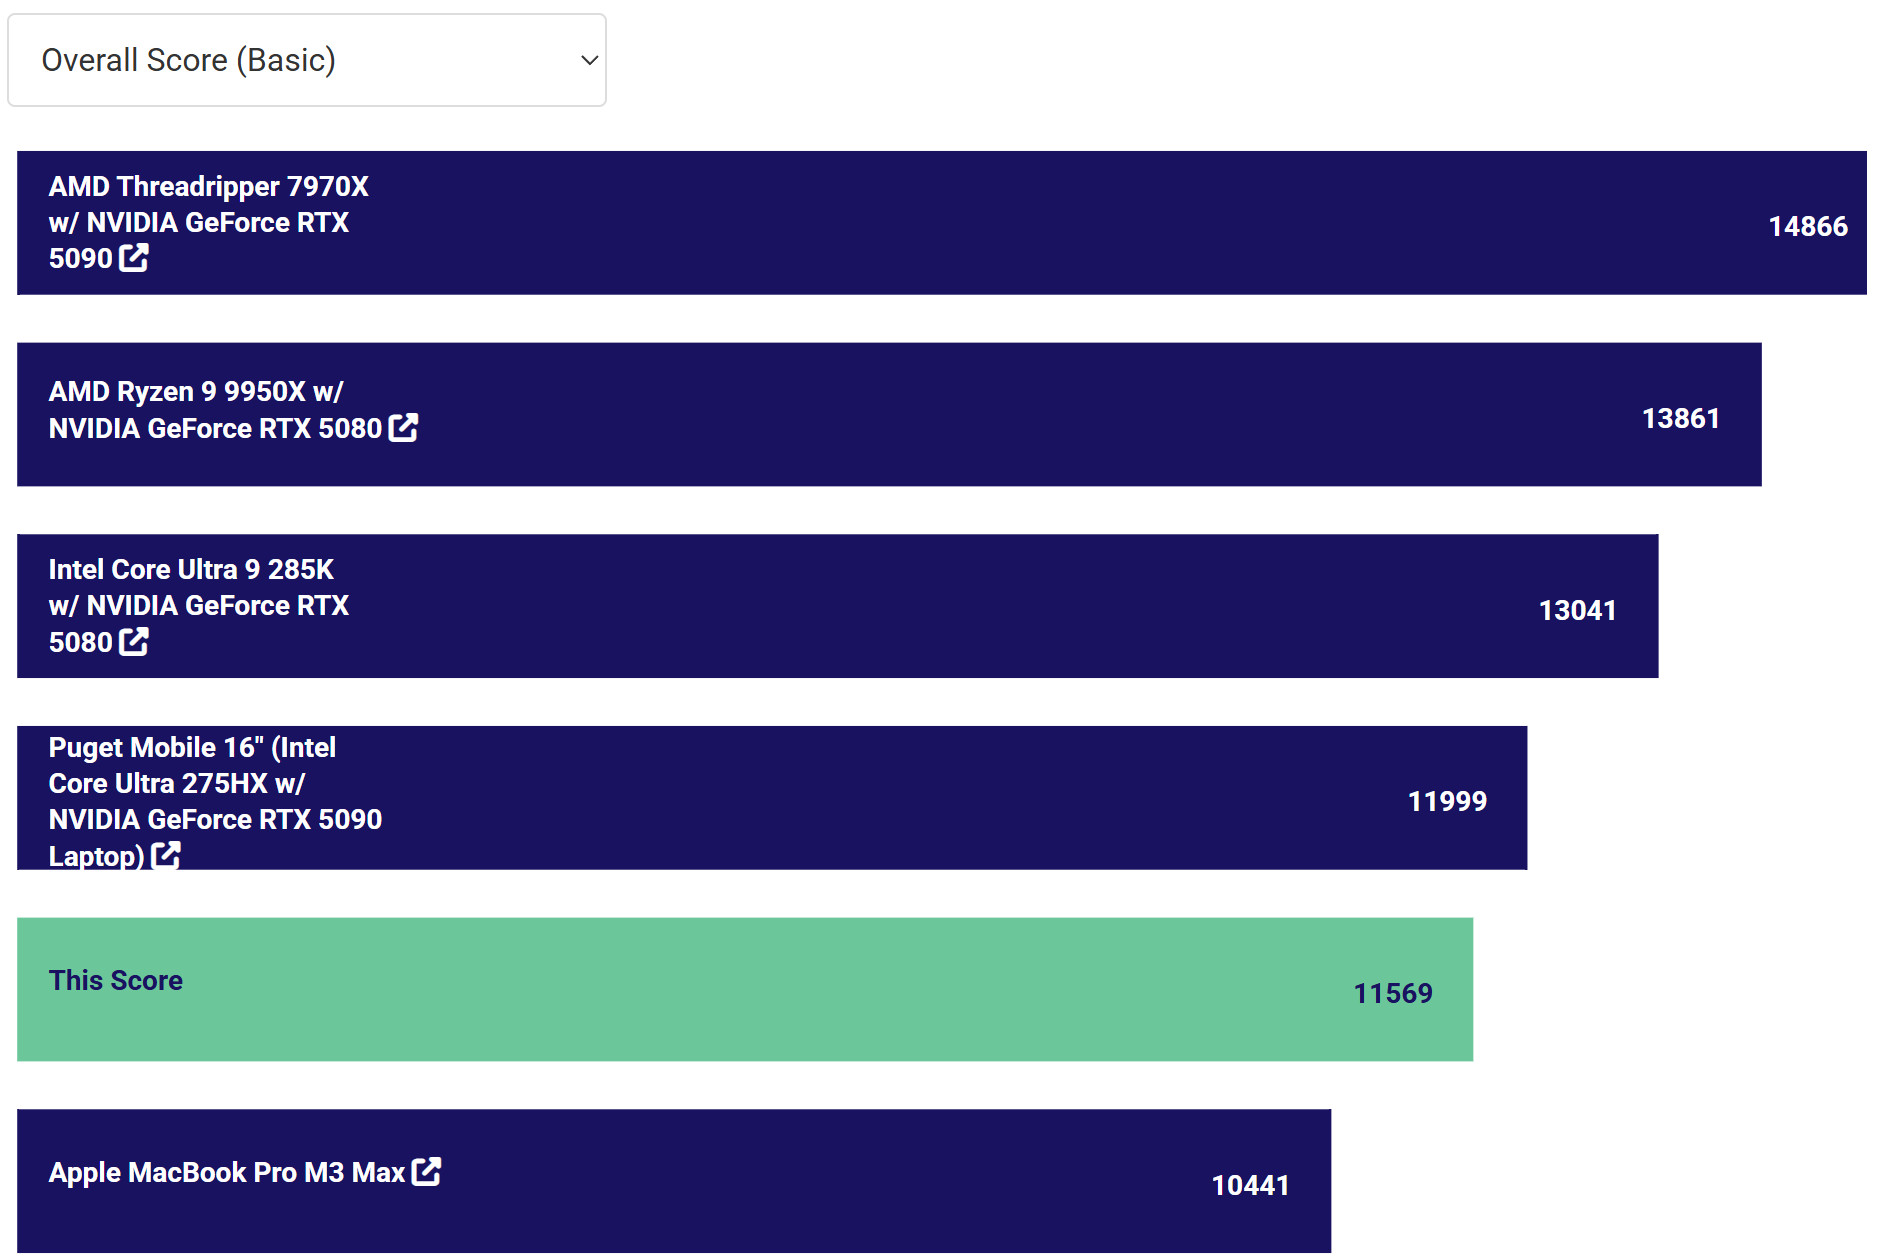
Task: Open external link icon for Puget Mobile 16"
Action: coord(166,855)
